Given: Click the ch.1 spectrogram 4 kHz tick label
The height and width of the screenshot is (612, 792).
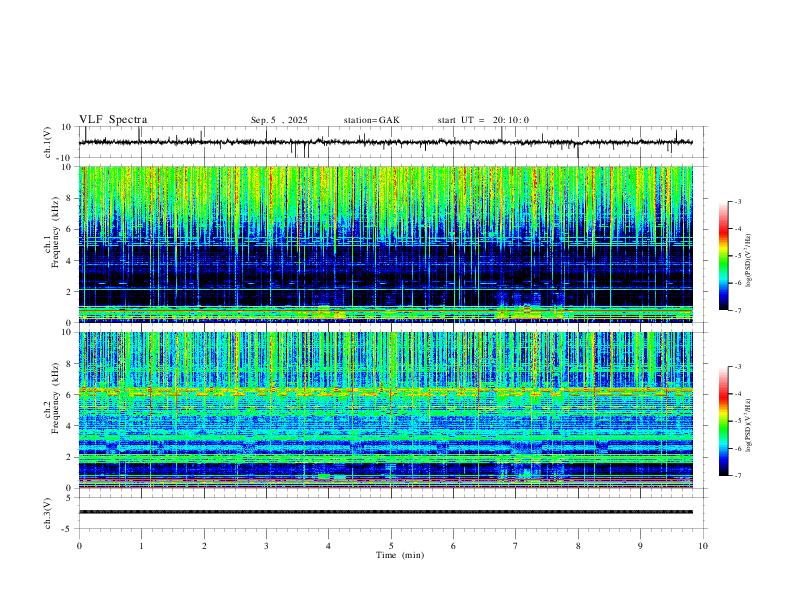Looking at the screenshot, I should coord(70,261).
